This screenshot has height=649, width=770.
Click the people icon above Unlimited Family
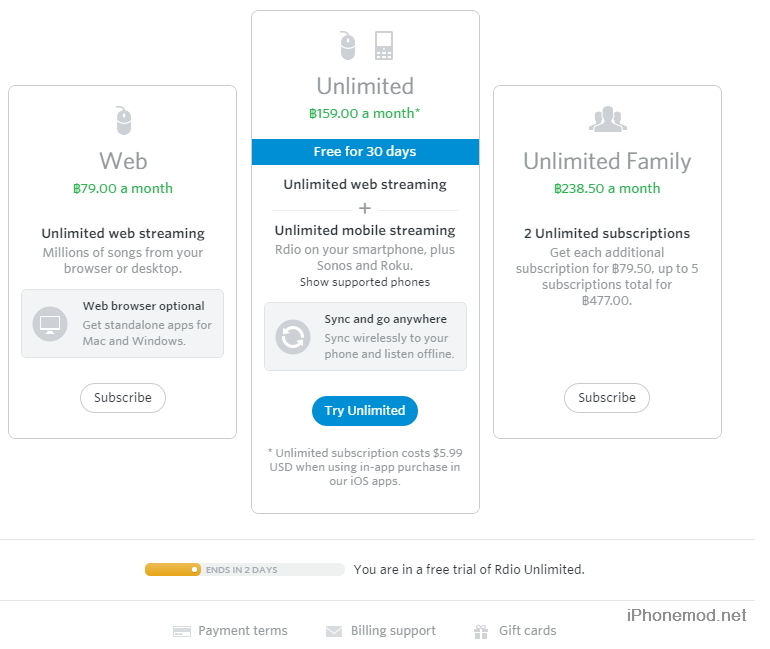(x=607, y=120)
